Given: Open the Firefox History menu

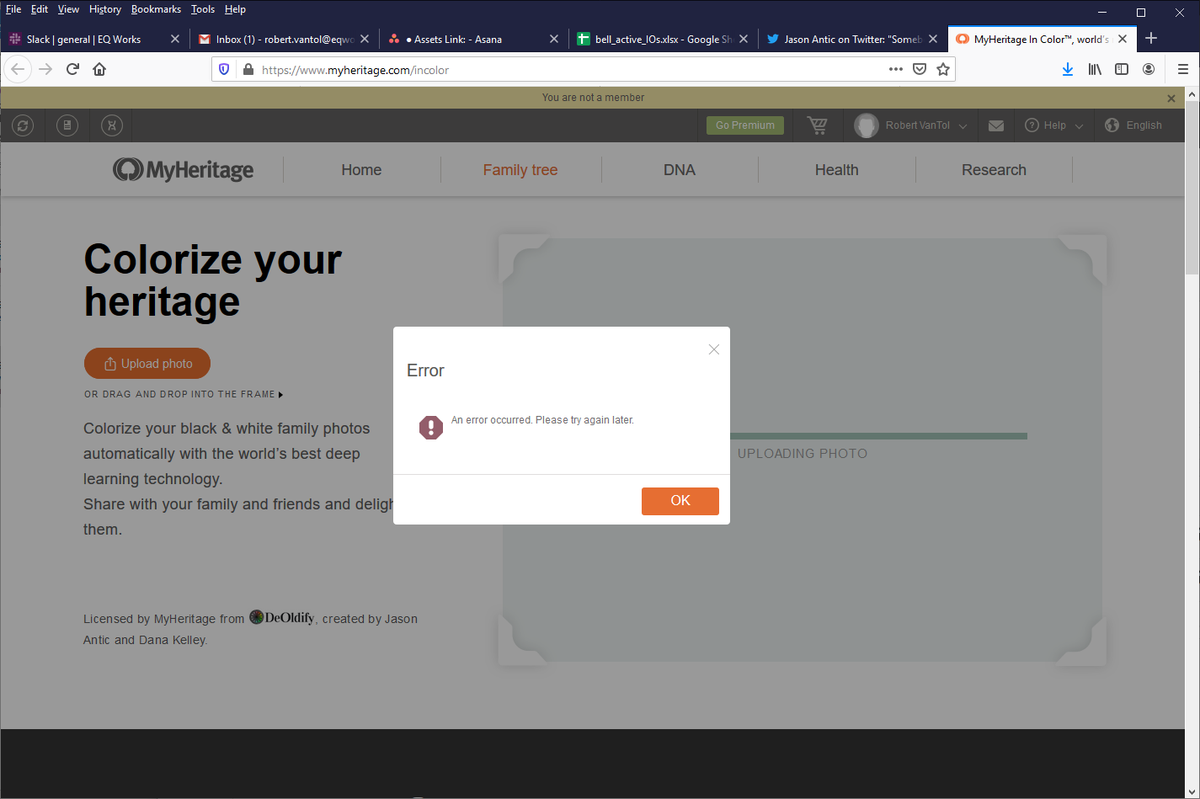Looking at the screenshot, I should pyautogui.click(x=105, y=9).
